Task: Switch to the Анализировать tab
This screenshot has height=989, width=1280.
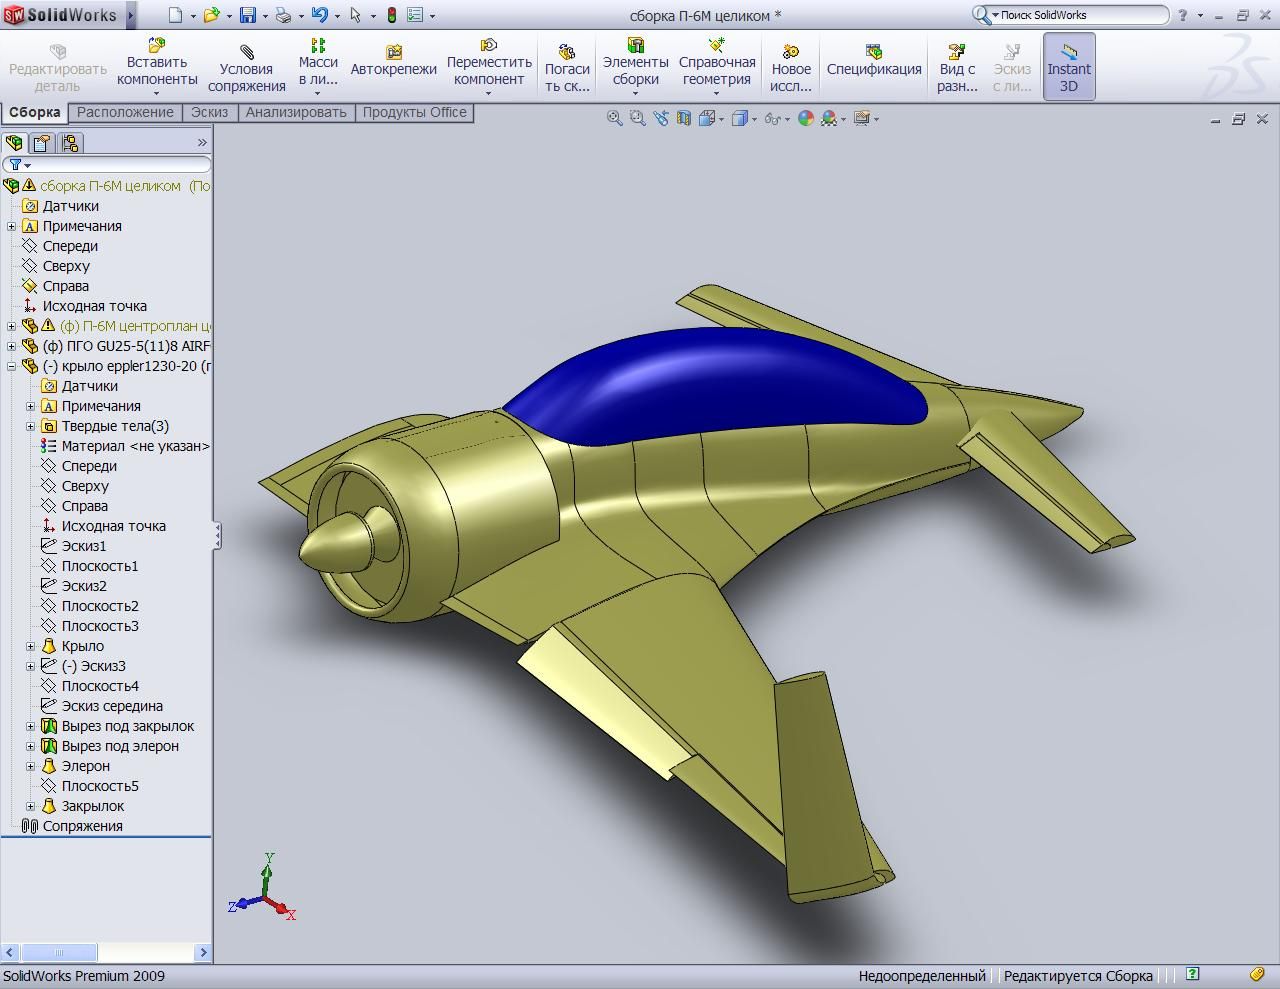Action: pos(295,112)
